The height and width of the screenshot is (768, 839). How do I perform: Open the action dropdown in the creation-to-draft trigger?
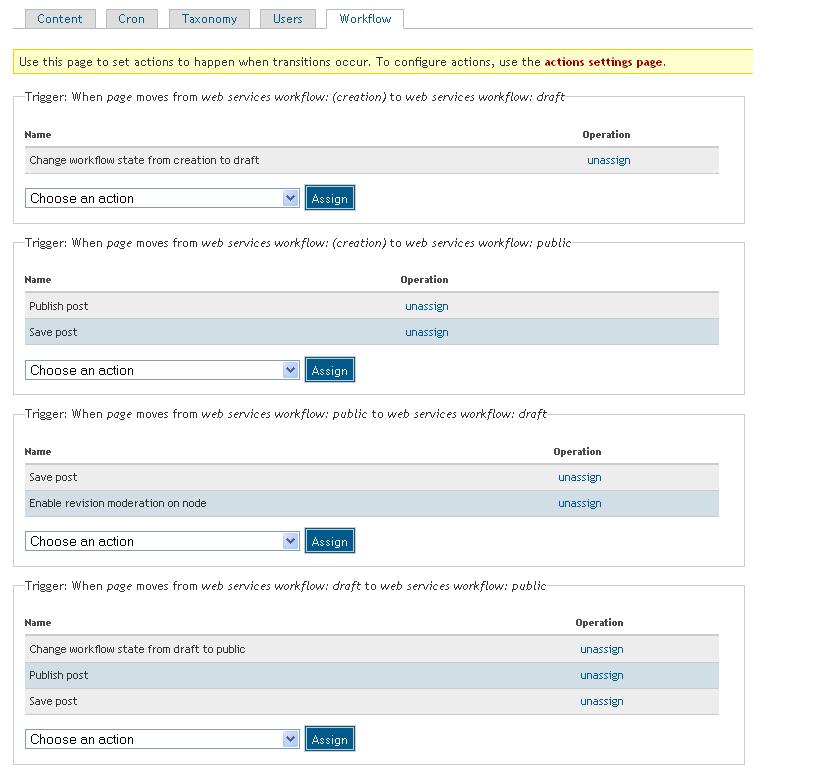(x=162, y=198)
